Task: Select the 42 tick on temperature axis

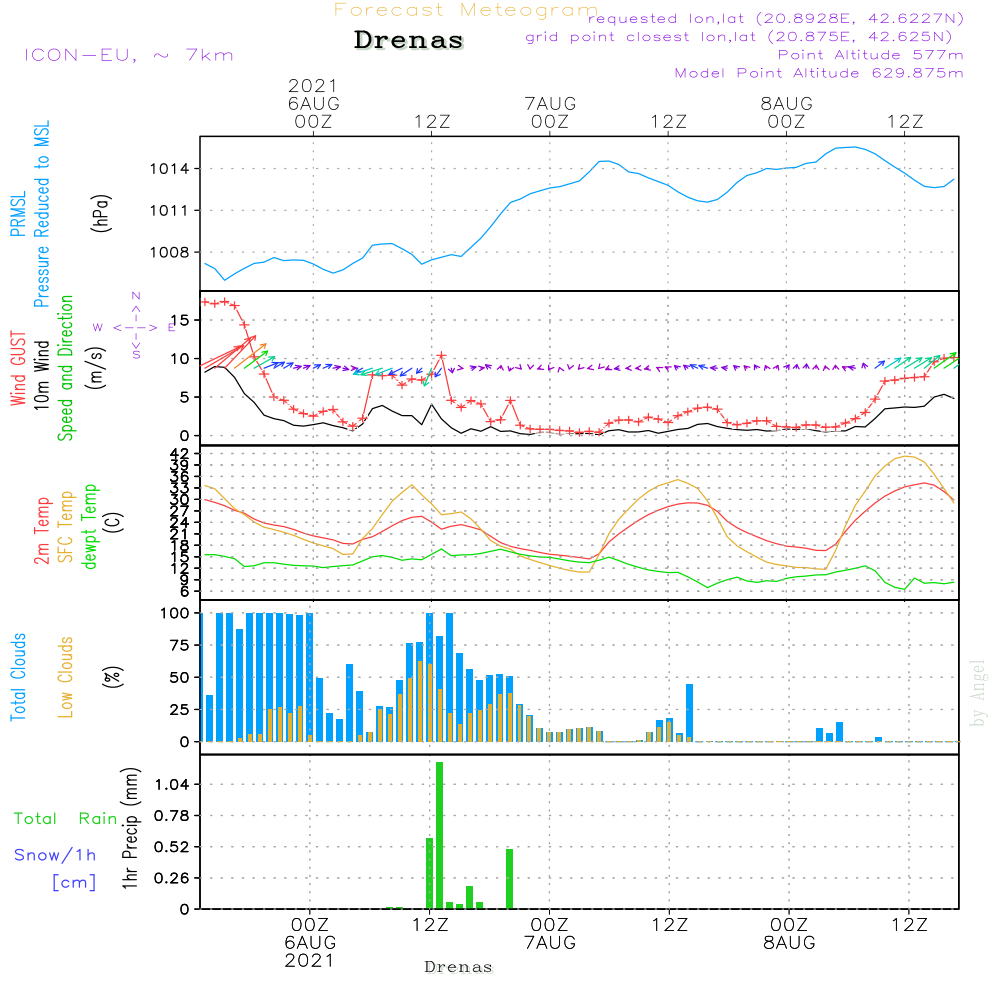Action: [180, 454]
